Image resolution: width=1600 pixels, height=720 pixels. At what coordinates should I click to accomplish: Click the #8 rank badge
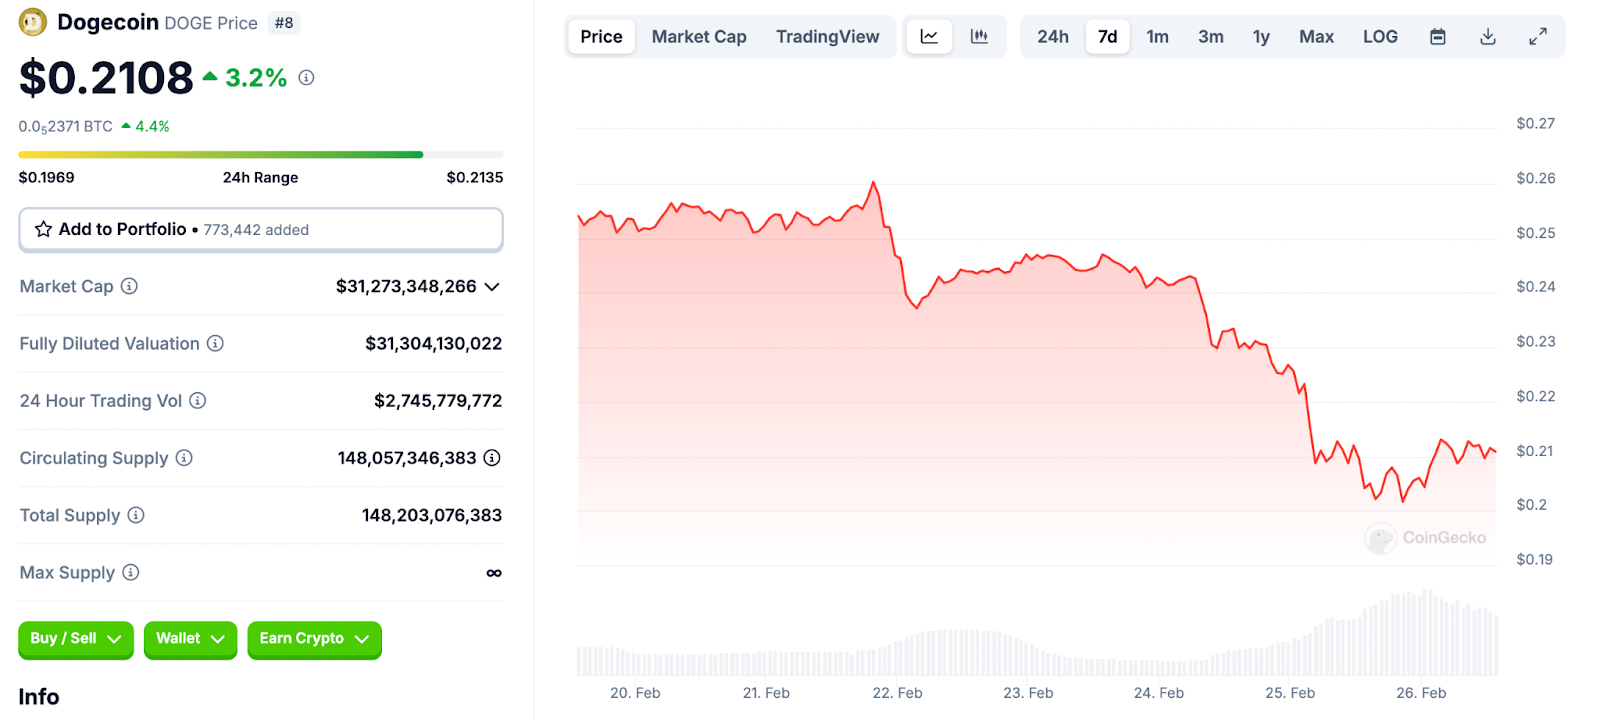coord(284,23)
